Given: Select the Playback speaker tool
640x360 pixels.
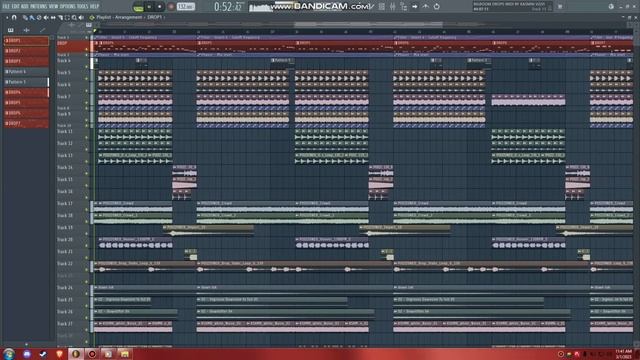Looking at the screenshot, I should click(x=81, y=18).
